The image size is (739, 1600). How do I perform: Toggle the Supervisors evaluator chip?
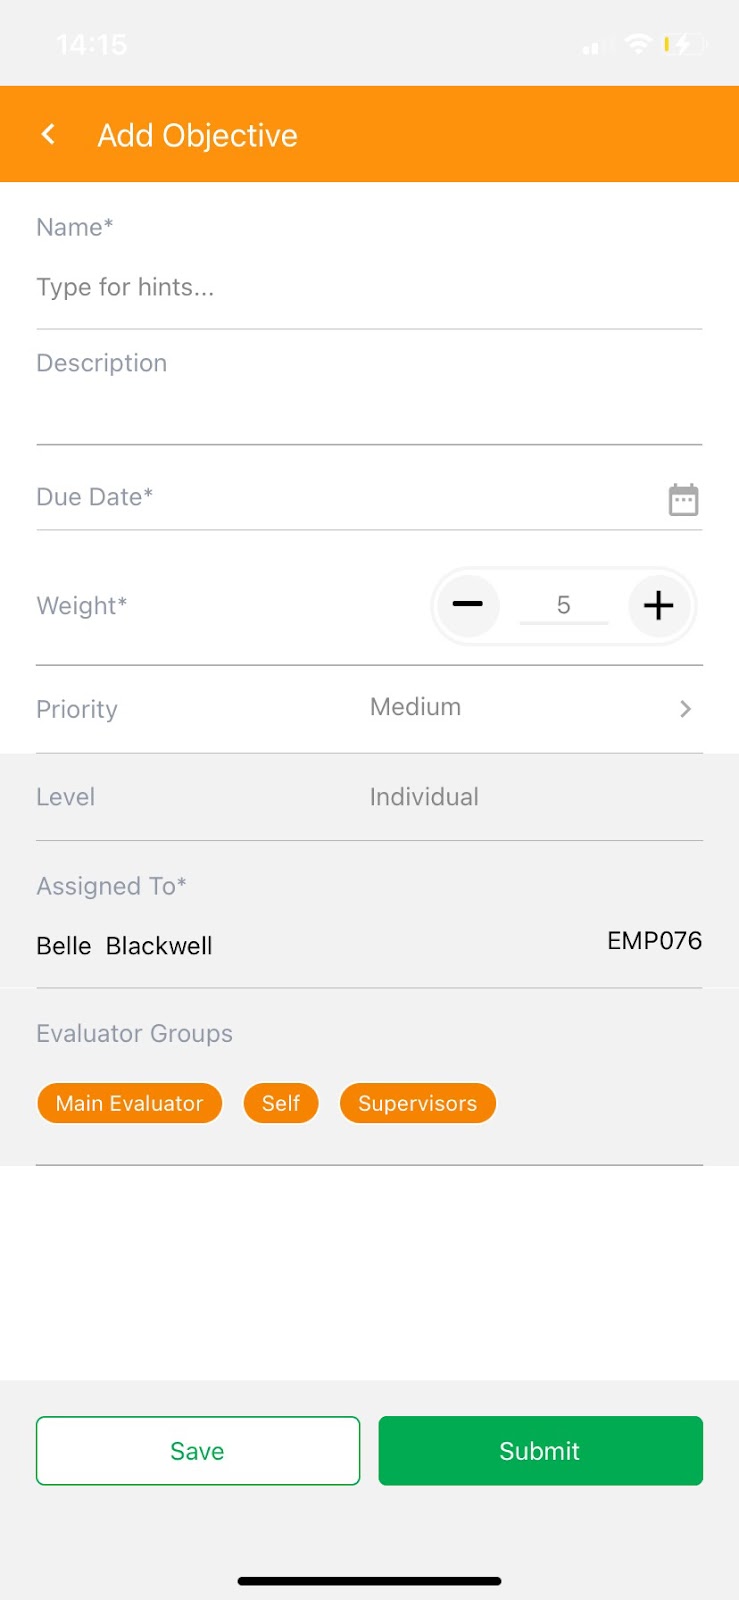[417, 1103]
